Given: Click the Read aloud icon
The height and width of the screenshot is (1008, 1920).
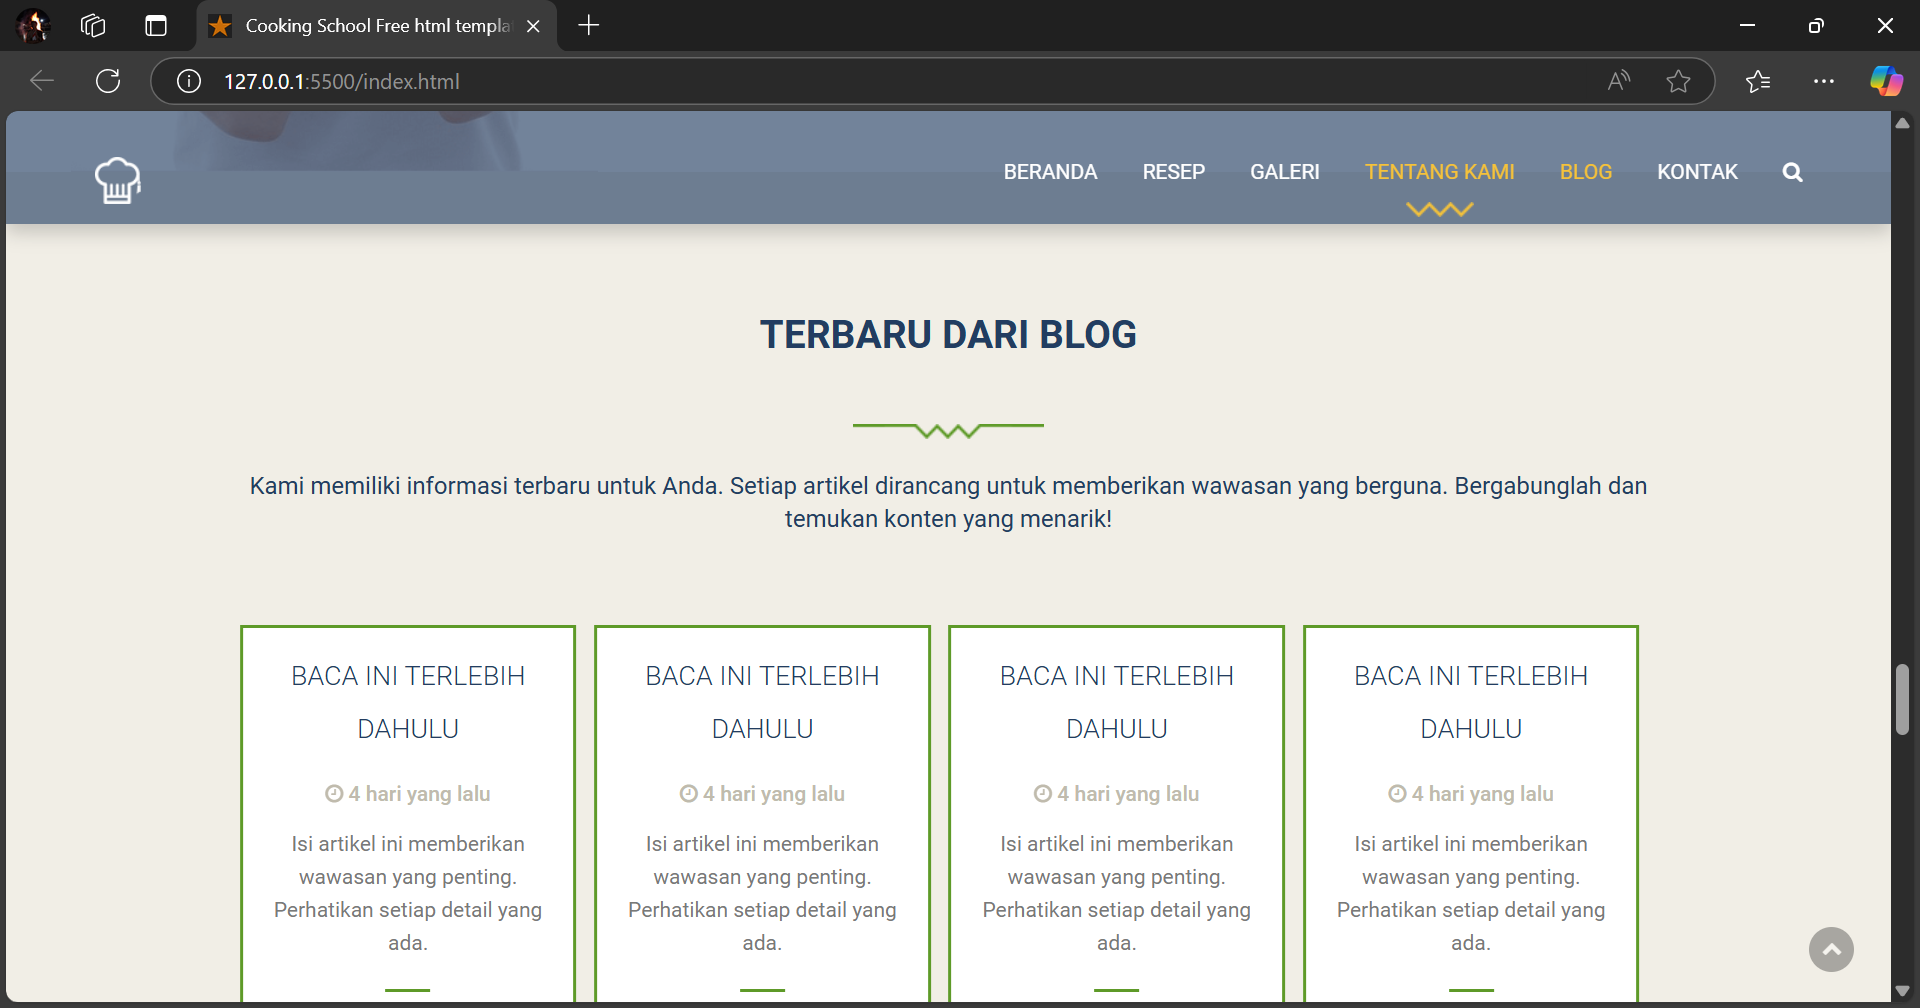Looking at the screenshot, I should pyautogui.click(x=1618, y=81).
